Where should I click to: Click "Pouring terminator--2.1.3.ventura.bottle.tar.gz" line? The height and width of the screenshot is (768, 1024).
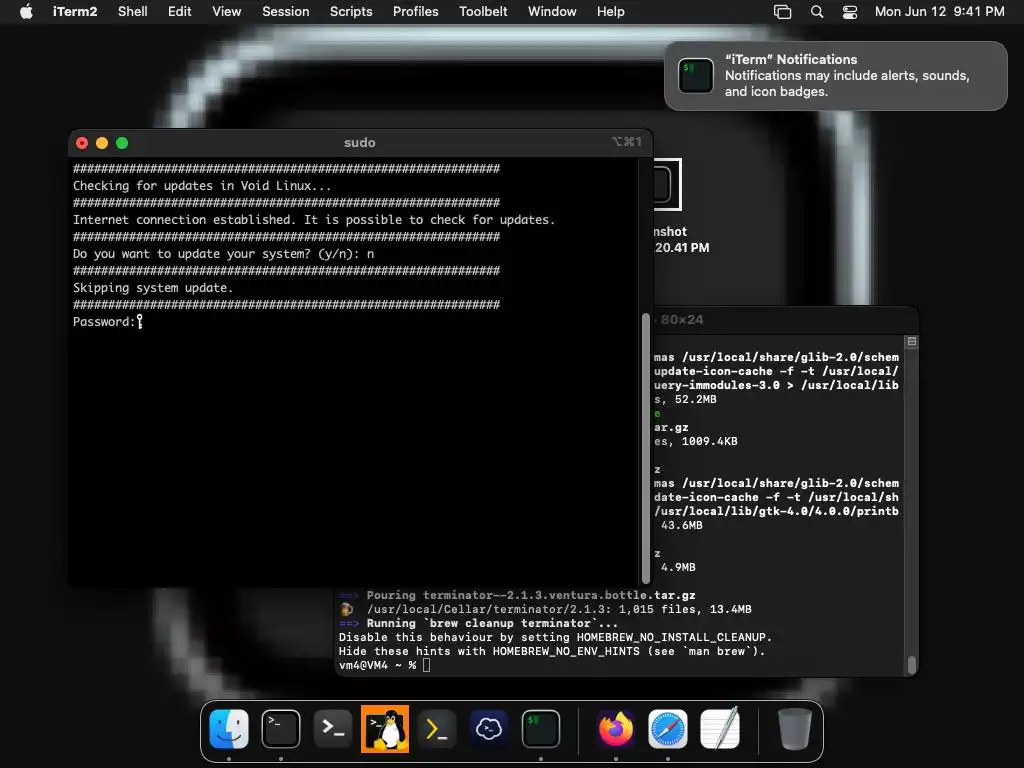(x=517, y=595)
